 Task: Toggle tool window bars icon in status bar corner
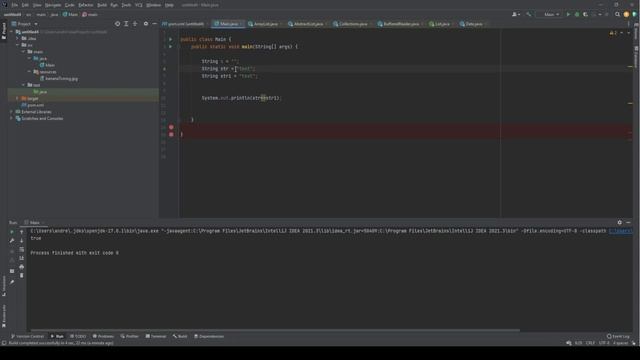tap(4, 343)
